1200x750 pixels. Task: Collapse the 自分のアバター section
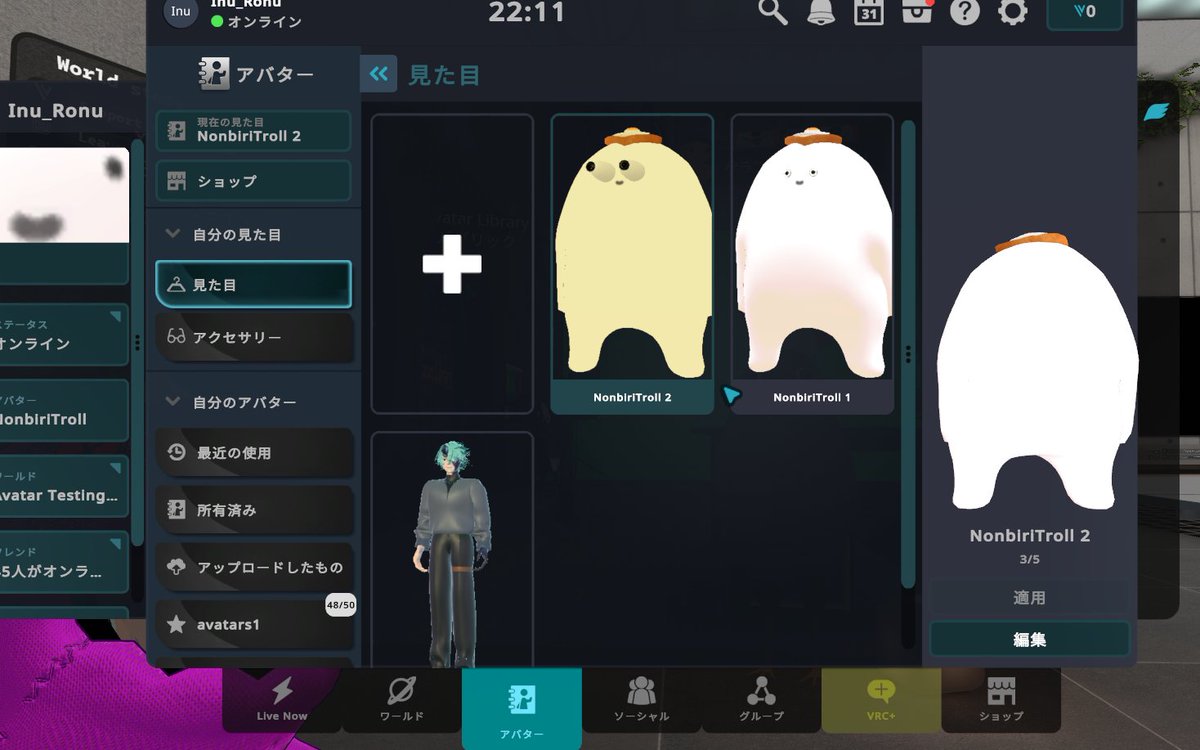coord(172,402)
